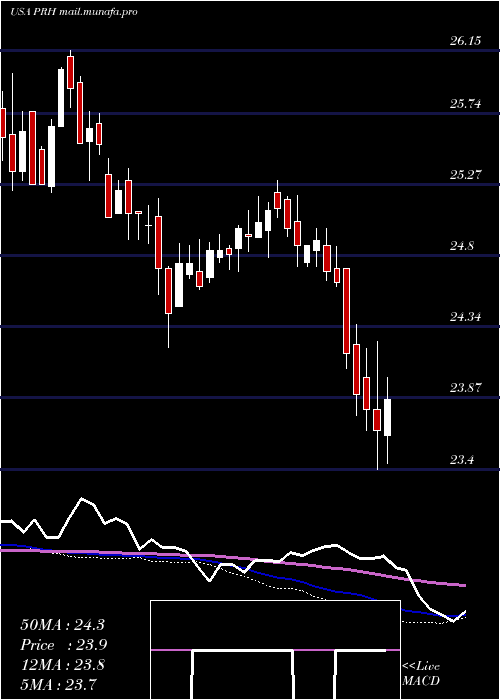The height and width of the screenshot is (700, 500).
Task: Click the 'USA PRH mail.munafa.pro' header text
Action: coord(73,12)
